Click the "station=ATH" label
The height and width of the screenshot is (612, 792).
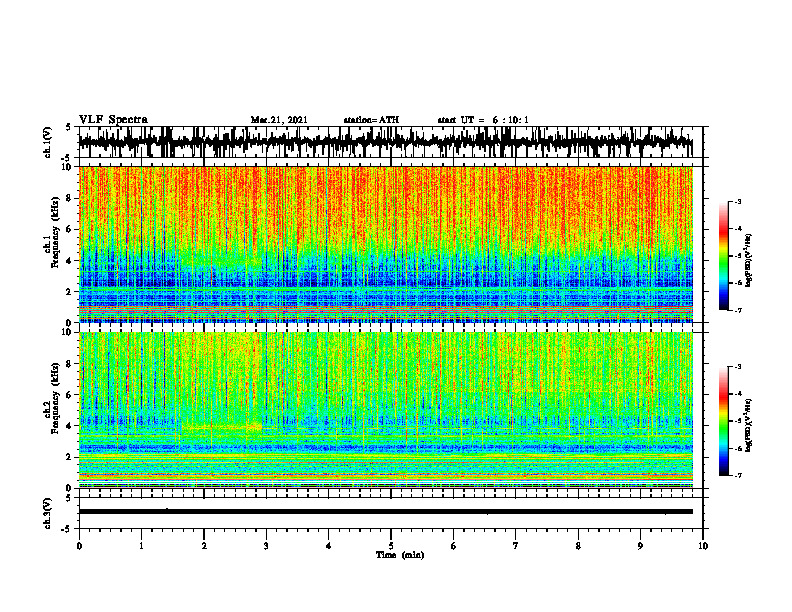tap(371, 120)
